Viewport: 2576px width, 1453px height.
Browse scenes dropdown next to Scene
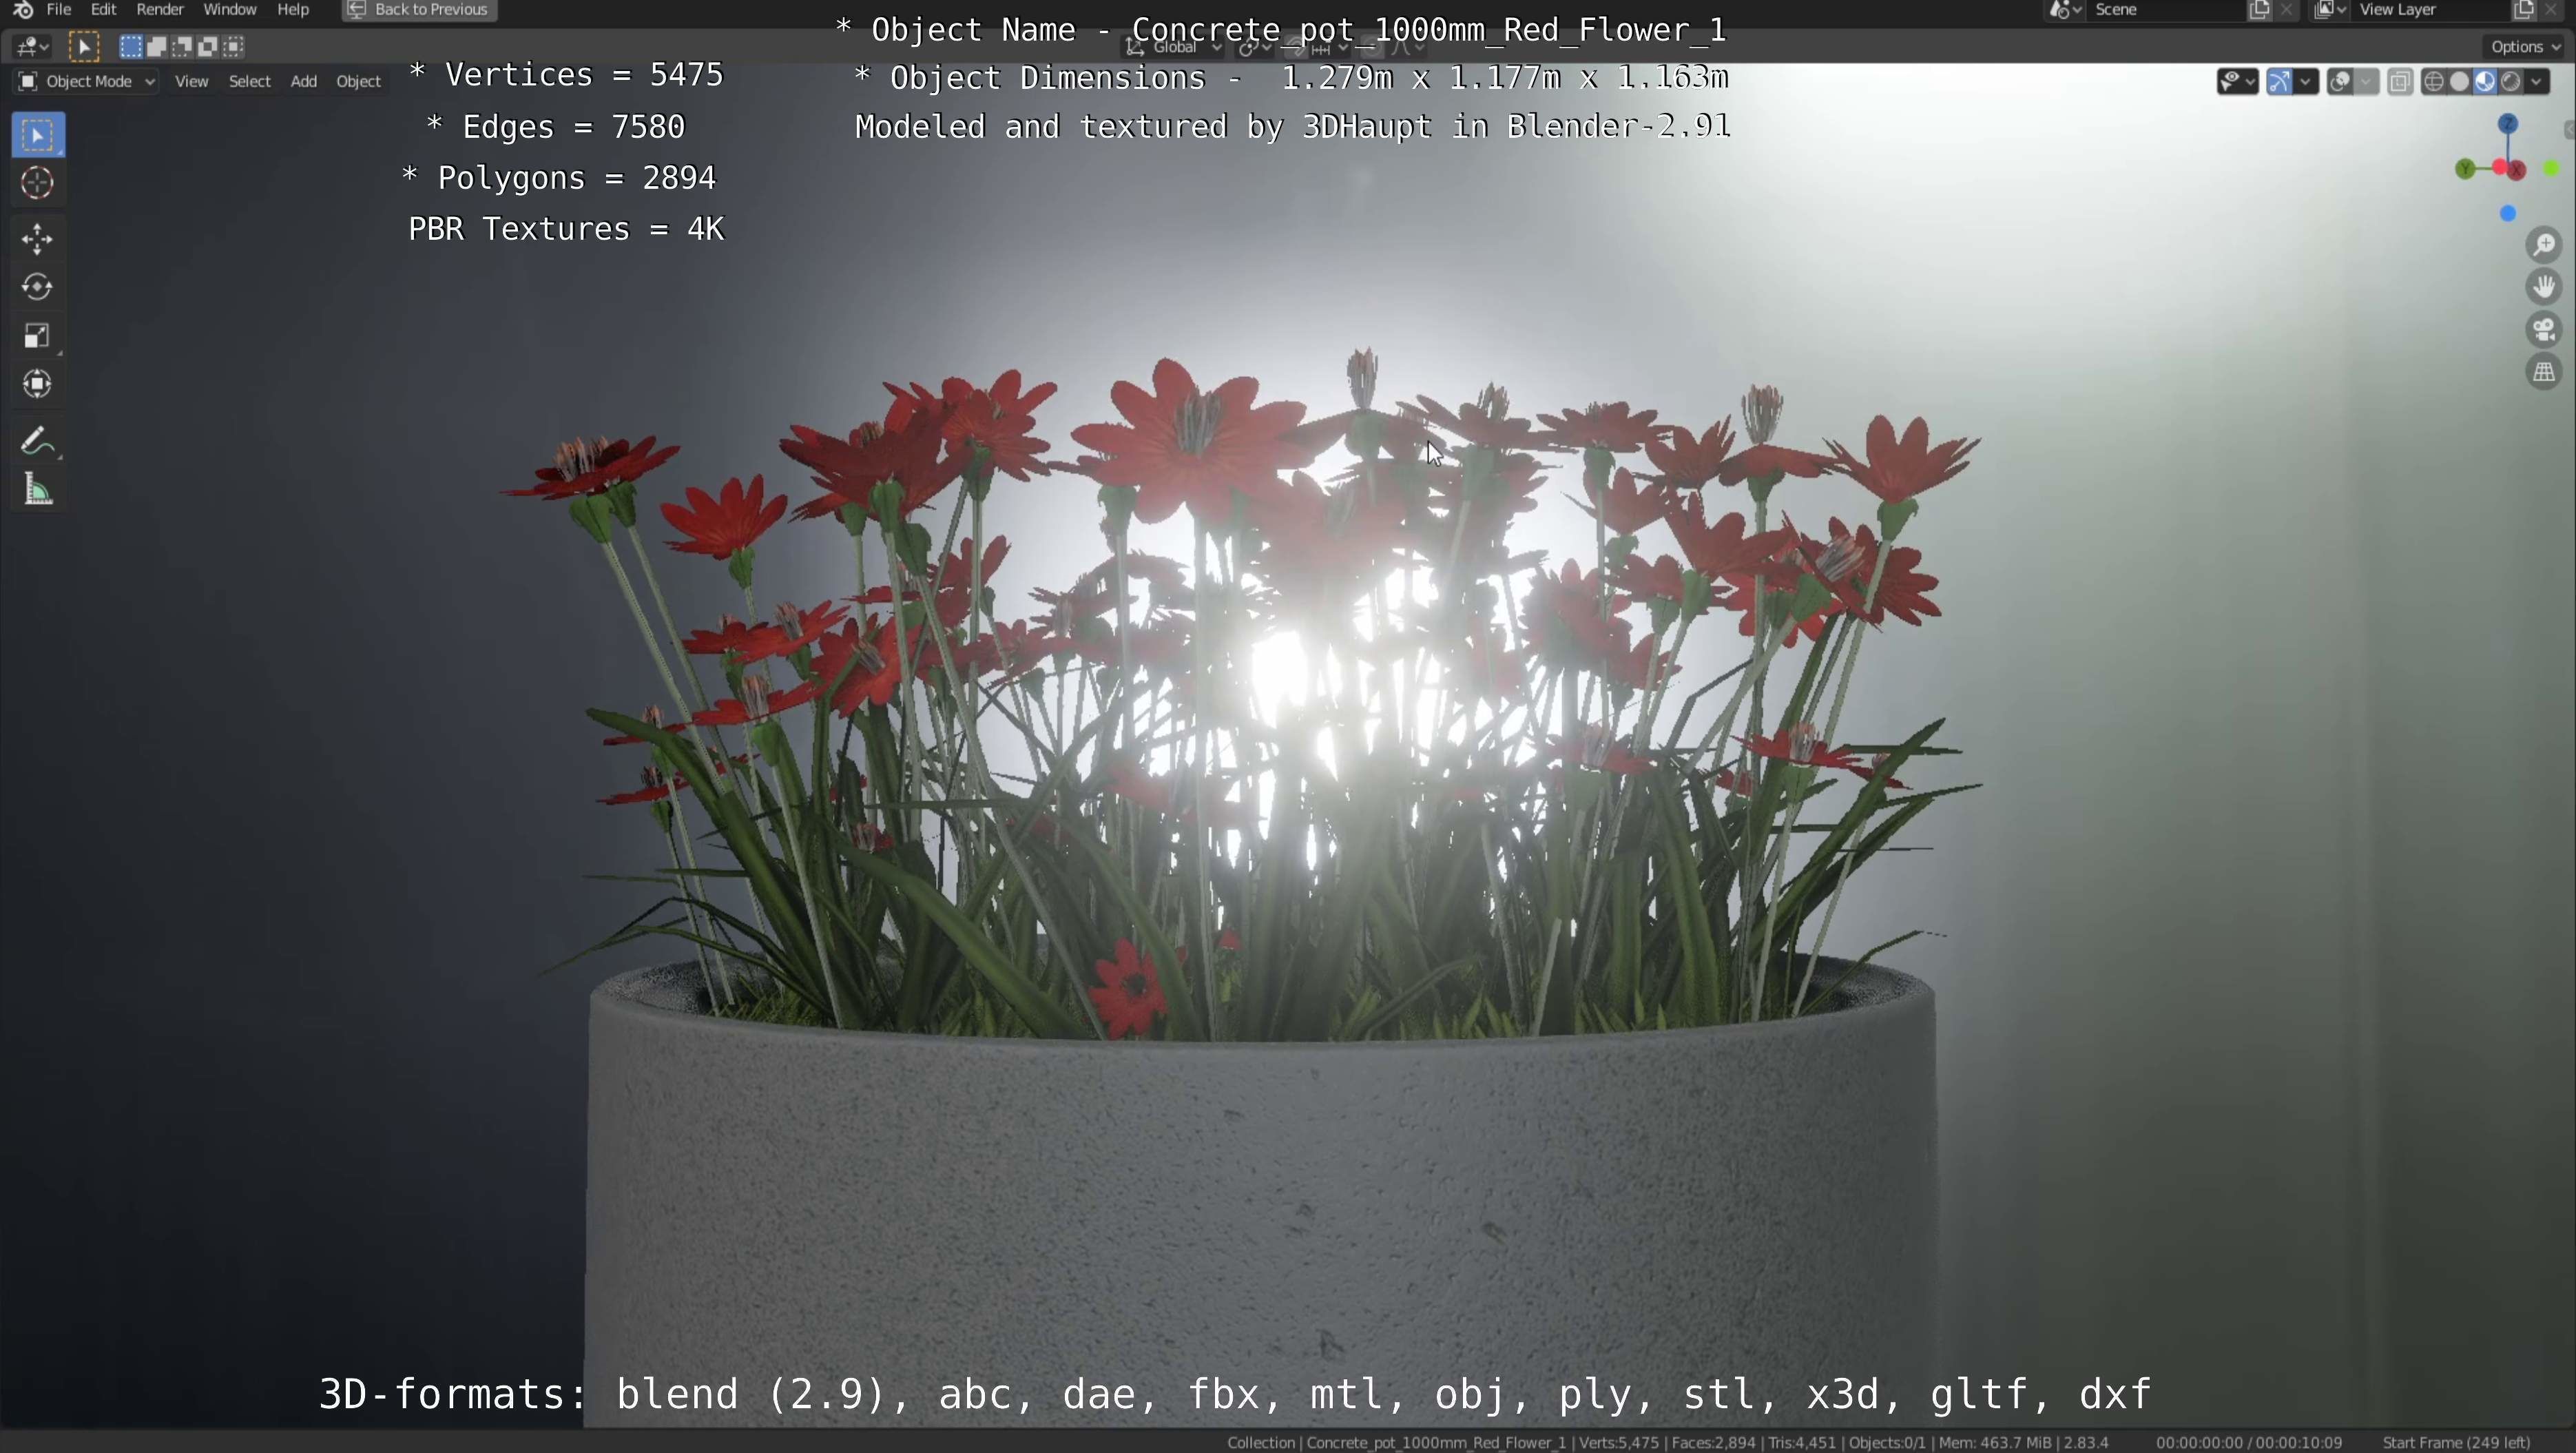(2065, 10)
